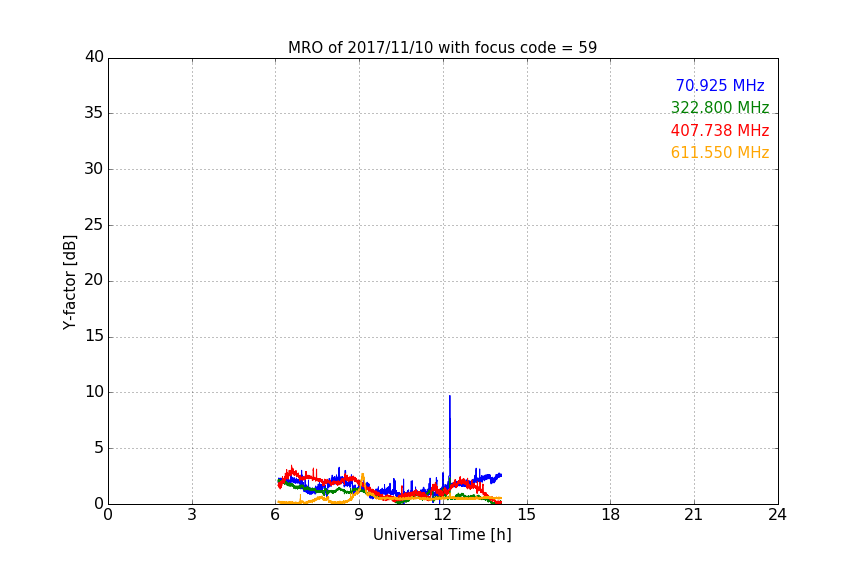
Task: Click the 'Y-factor [dB]' axis label
Action: tap(69, 282)
